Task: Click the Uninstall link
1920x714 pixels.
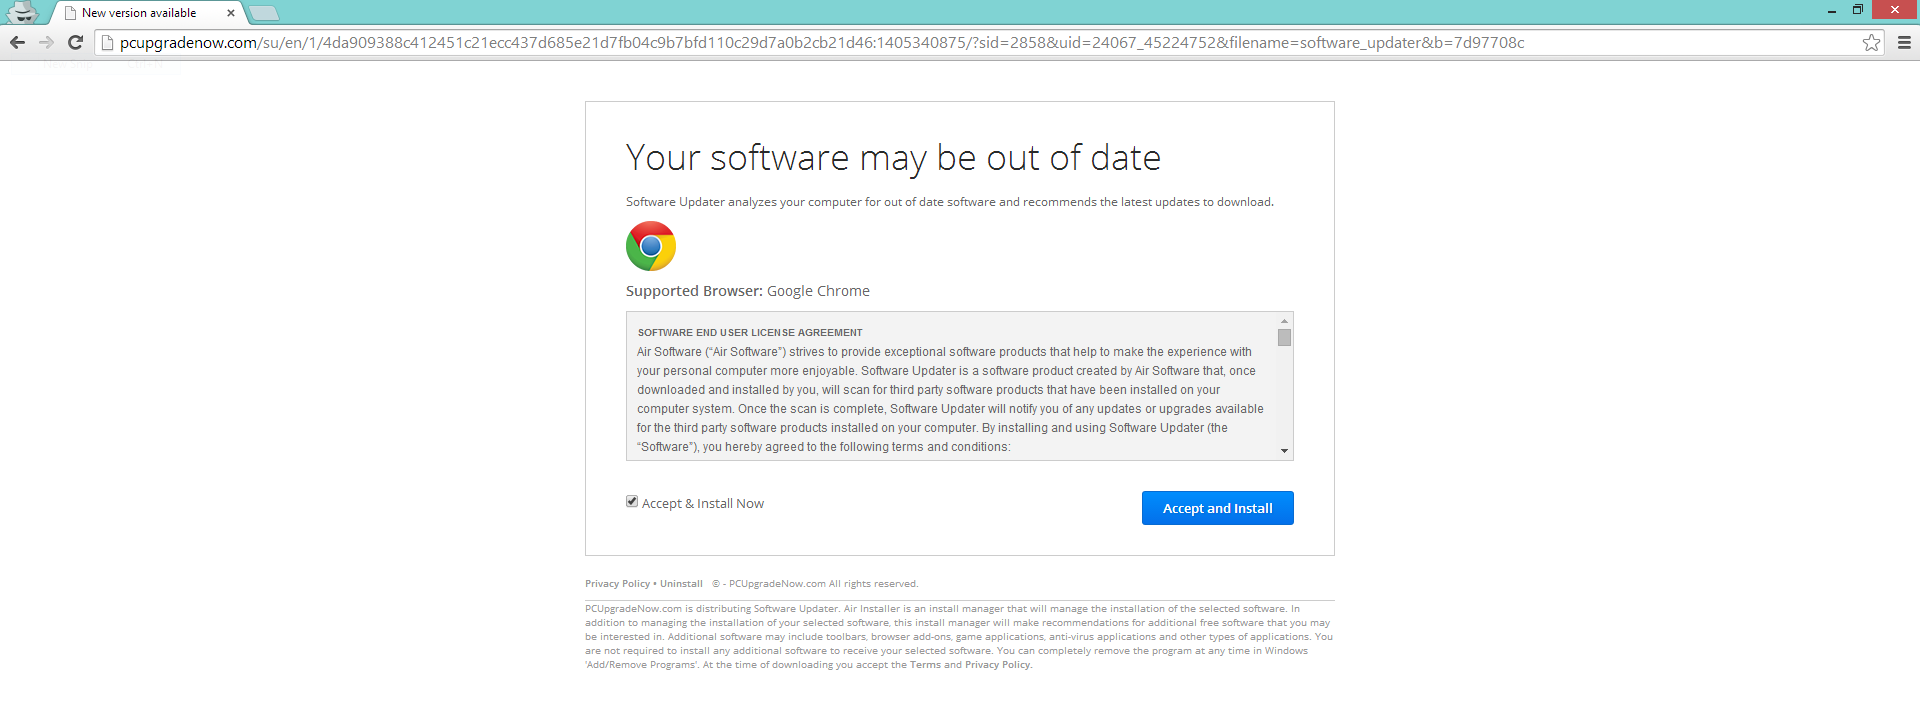Action: coord(681,584)
